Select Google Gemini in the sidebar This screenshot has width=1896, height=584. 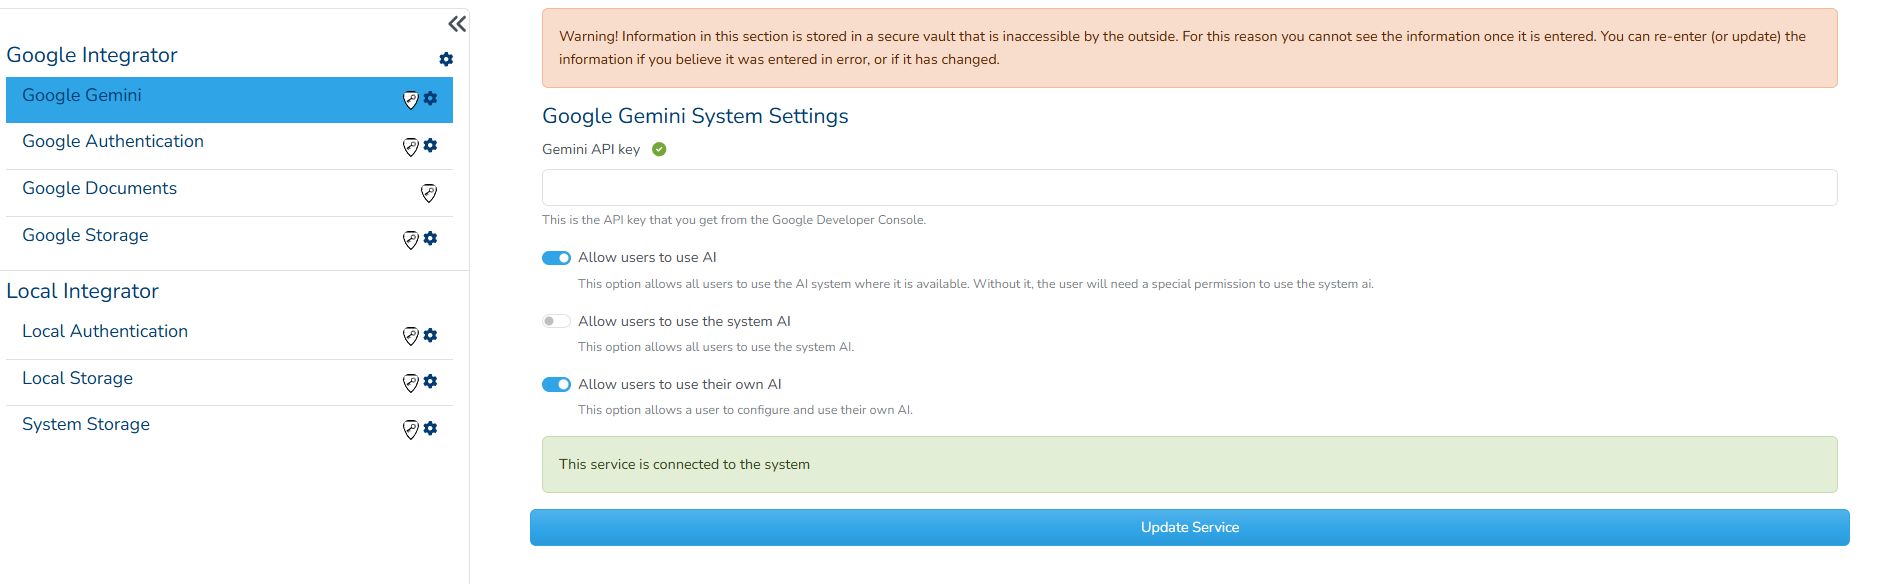click(x=82, y=96)
